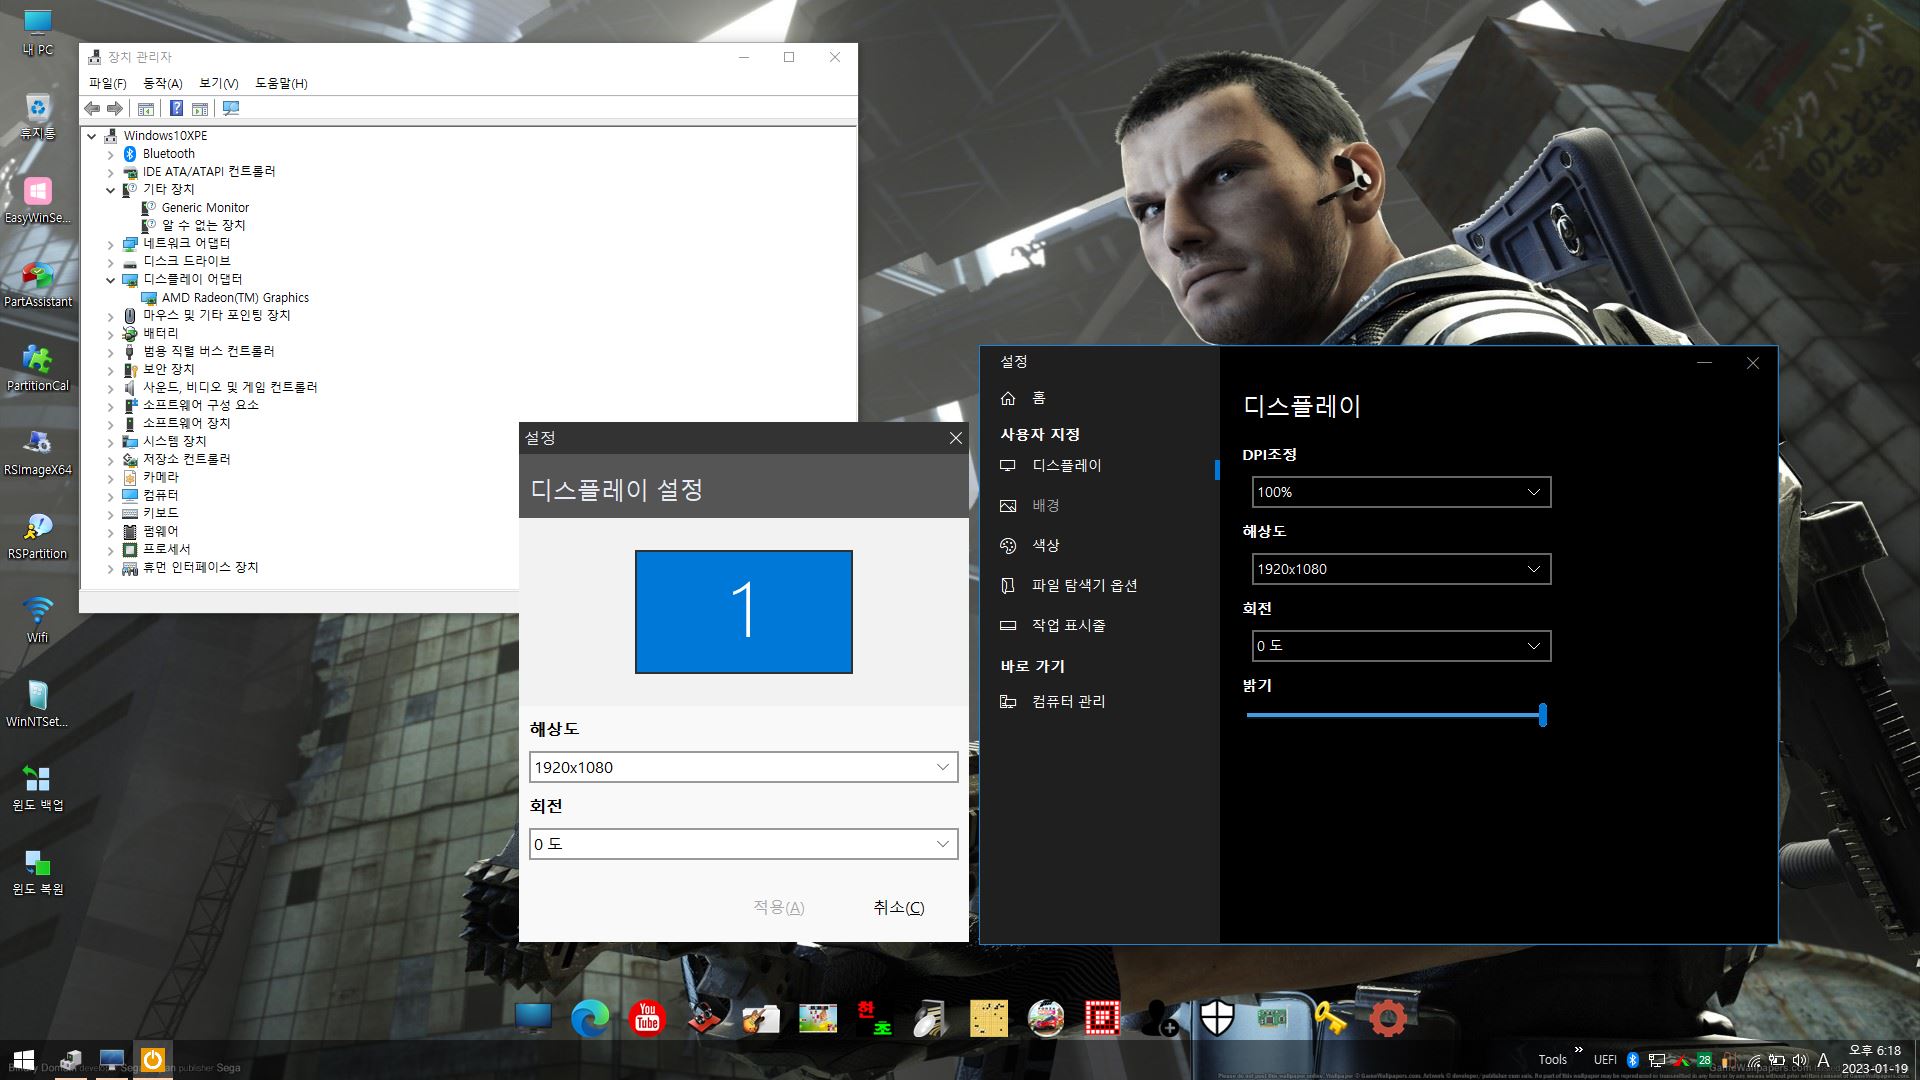Open the PartAssistant desktop icon
The image size is (1920, 1080).
38,284
